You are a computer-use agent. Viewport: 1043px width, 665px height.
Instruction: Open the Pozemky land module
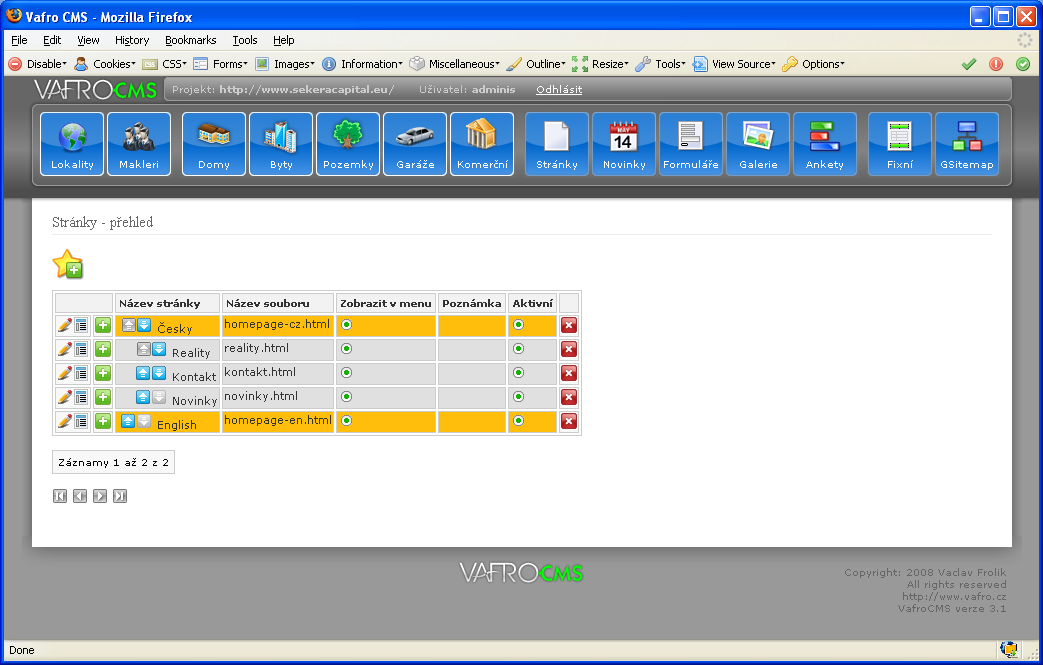coord(348,144)
